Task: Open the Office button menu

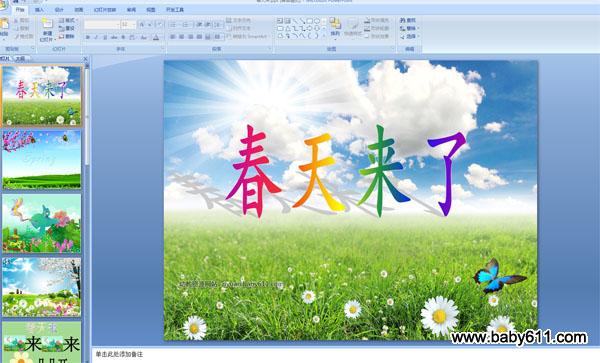Action: click(4, 5)
